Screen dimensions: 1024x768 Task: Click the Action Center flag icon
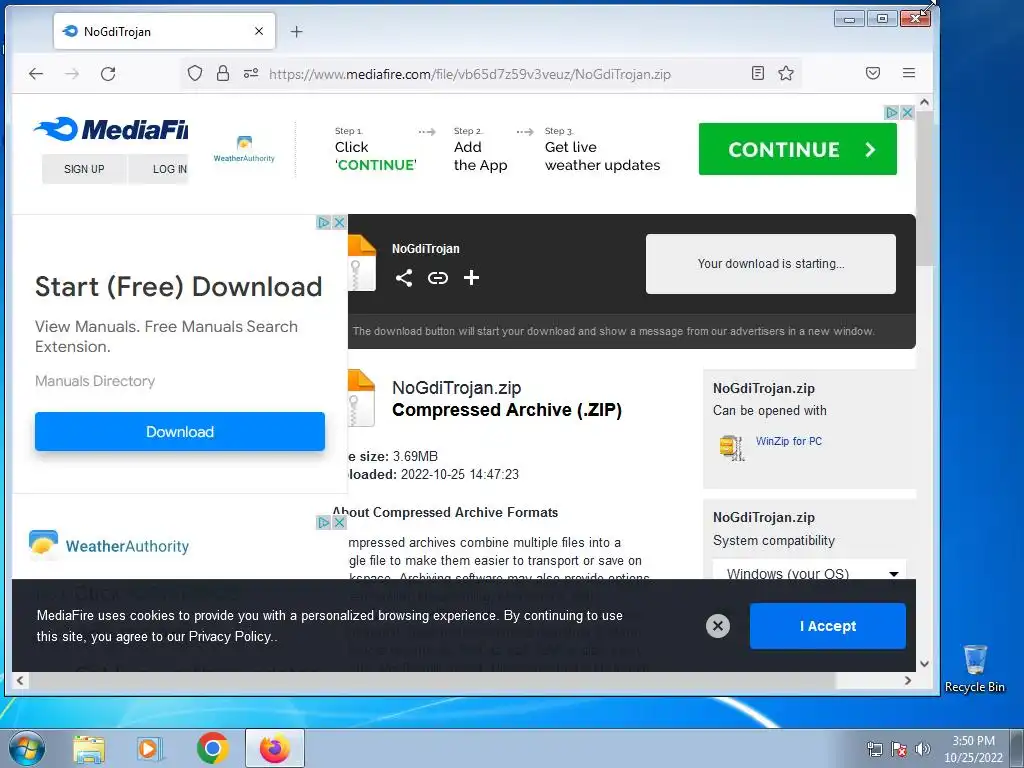click(x=899, y=749)
